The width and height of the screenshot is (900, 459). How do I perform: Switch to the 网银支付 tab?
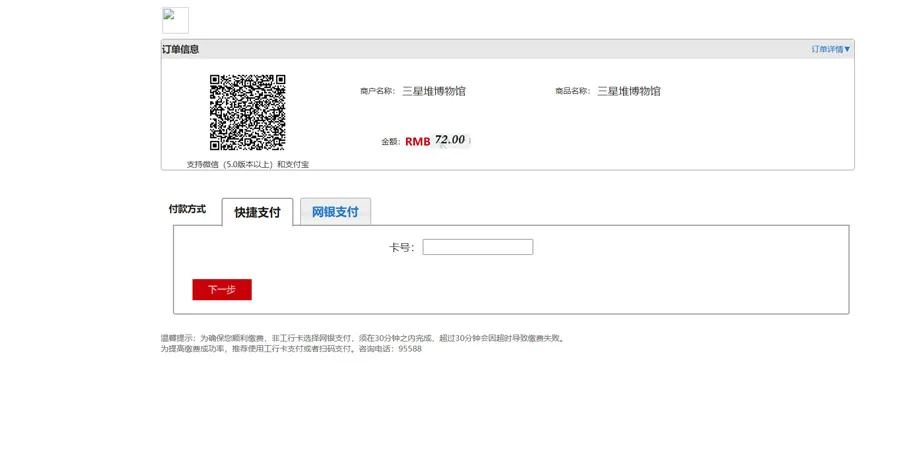335,212
